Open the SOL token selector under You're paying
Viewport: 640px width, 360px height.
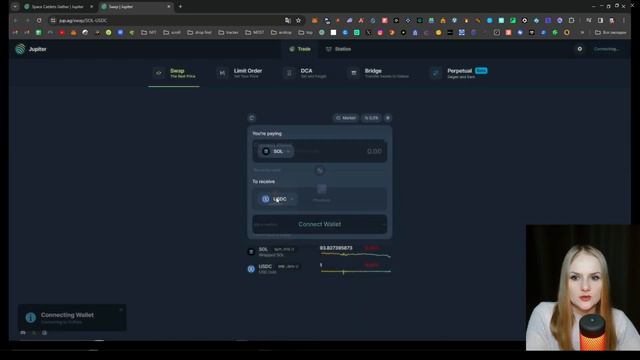[x=276, y=151]
